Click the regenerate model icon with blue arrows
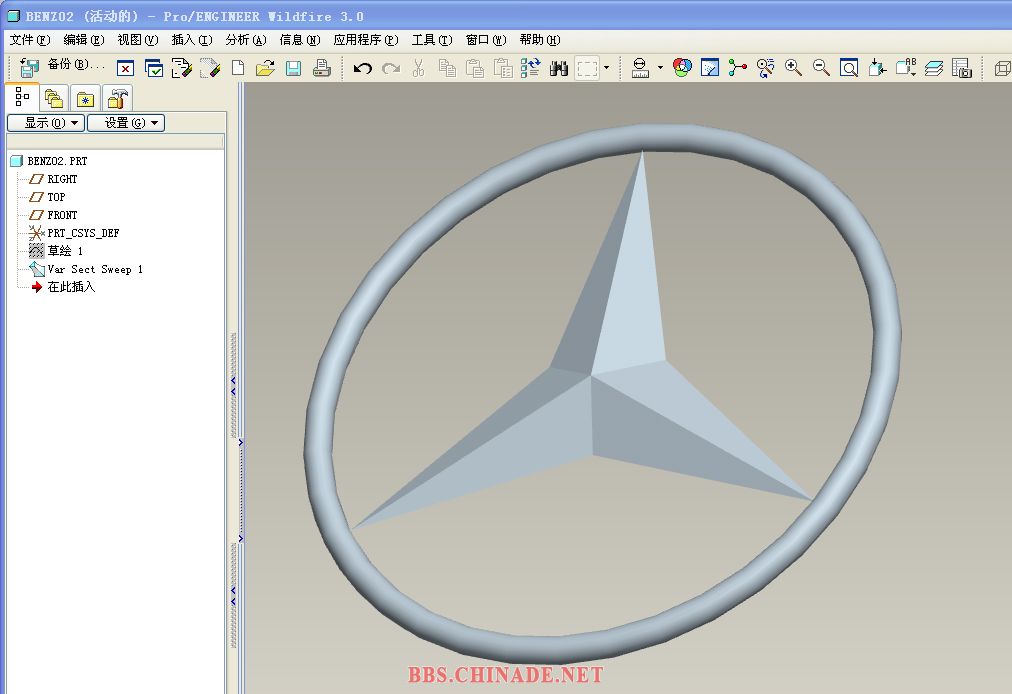Screen dimensions: 1012x694 click(531, 67)
